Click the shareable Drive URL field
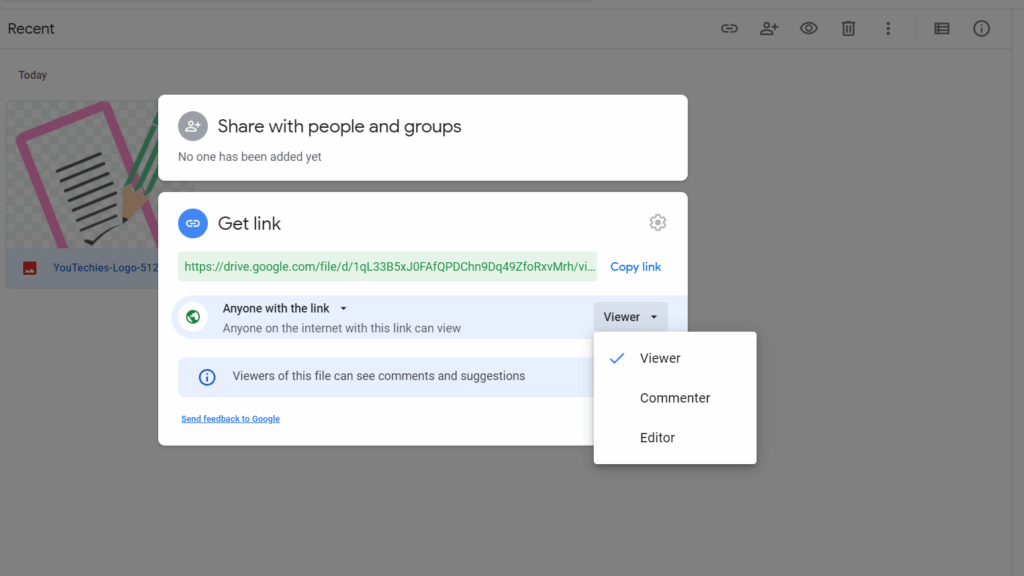 [387, 266]
